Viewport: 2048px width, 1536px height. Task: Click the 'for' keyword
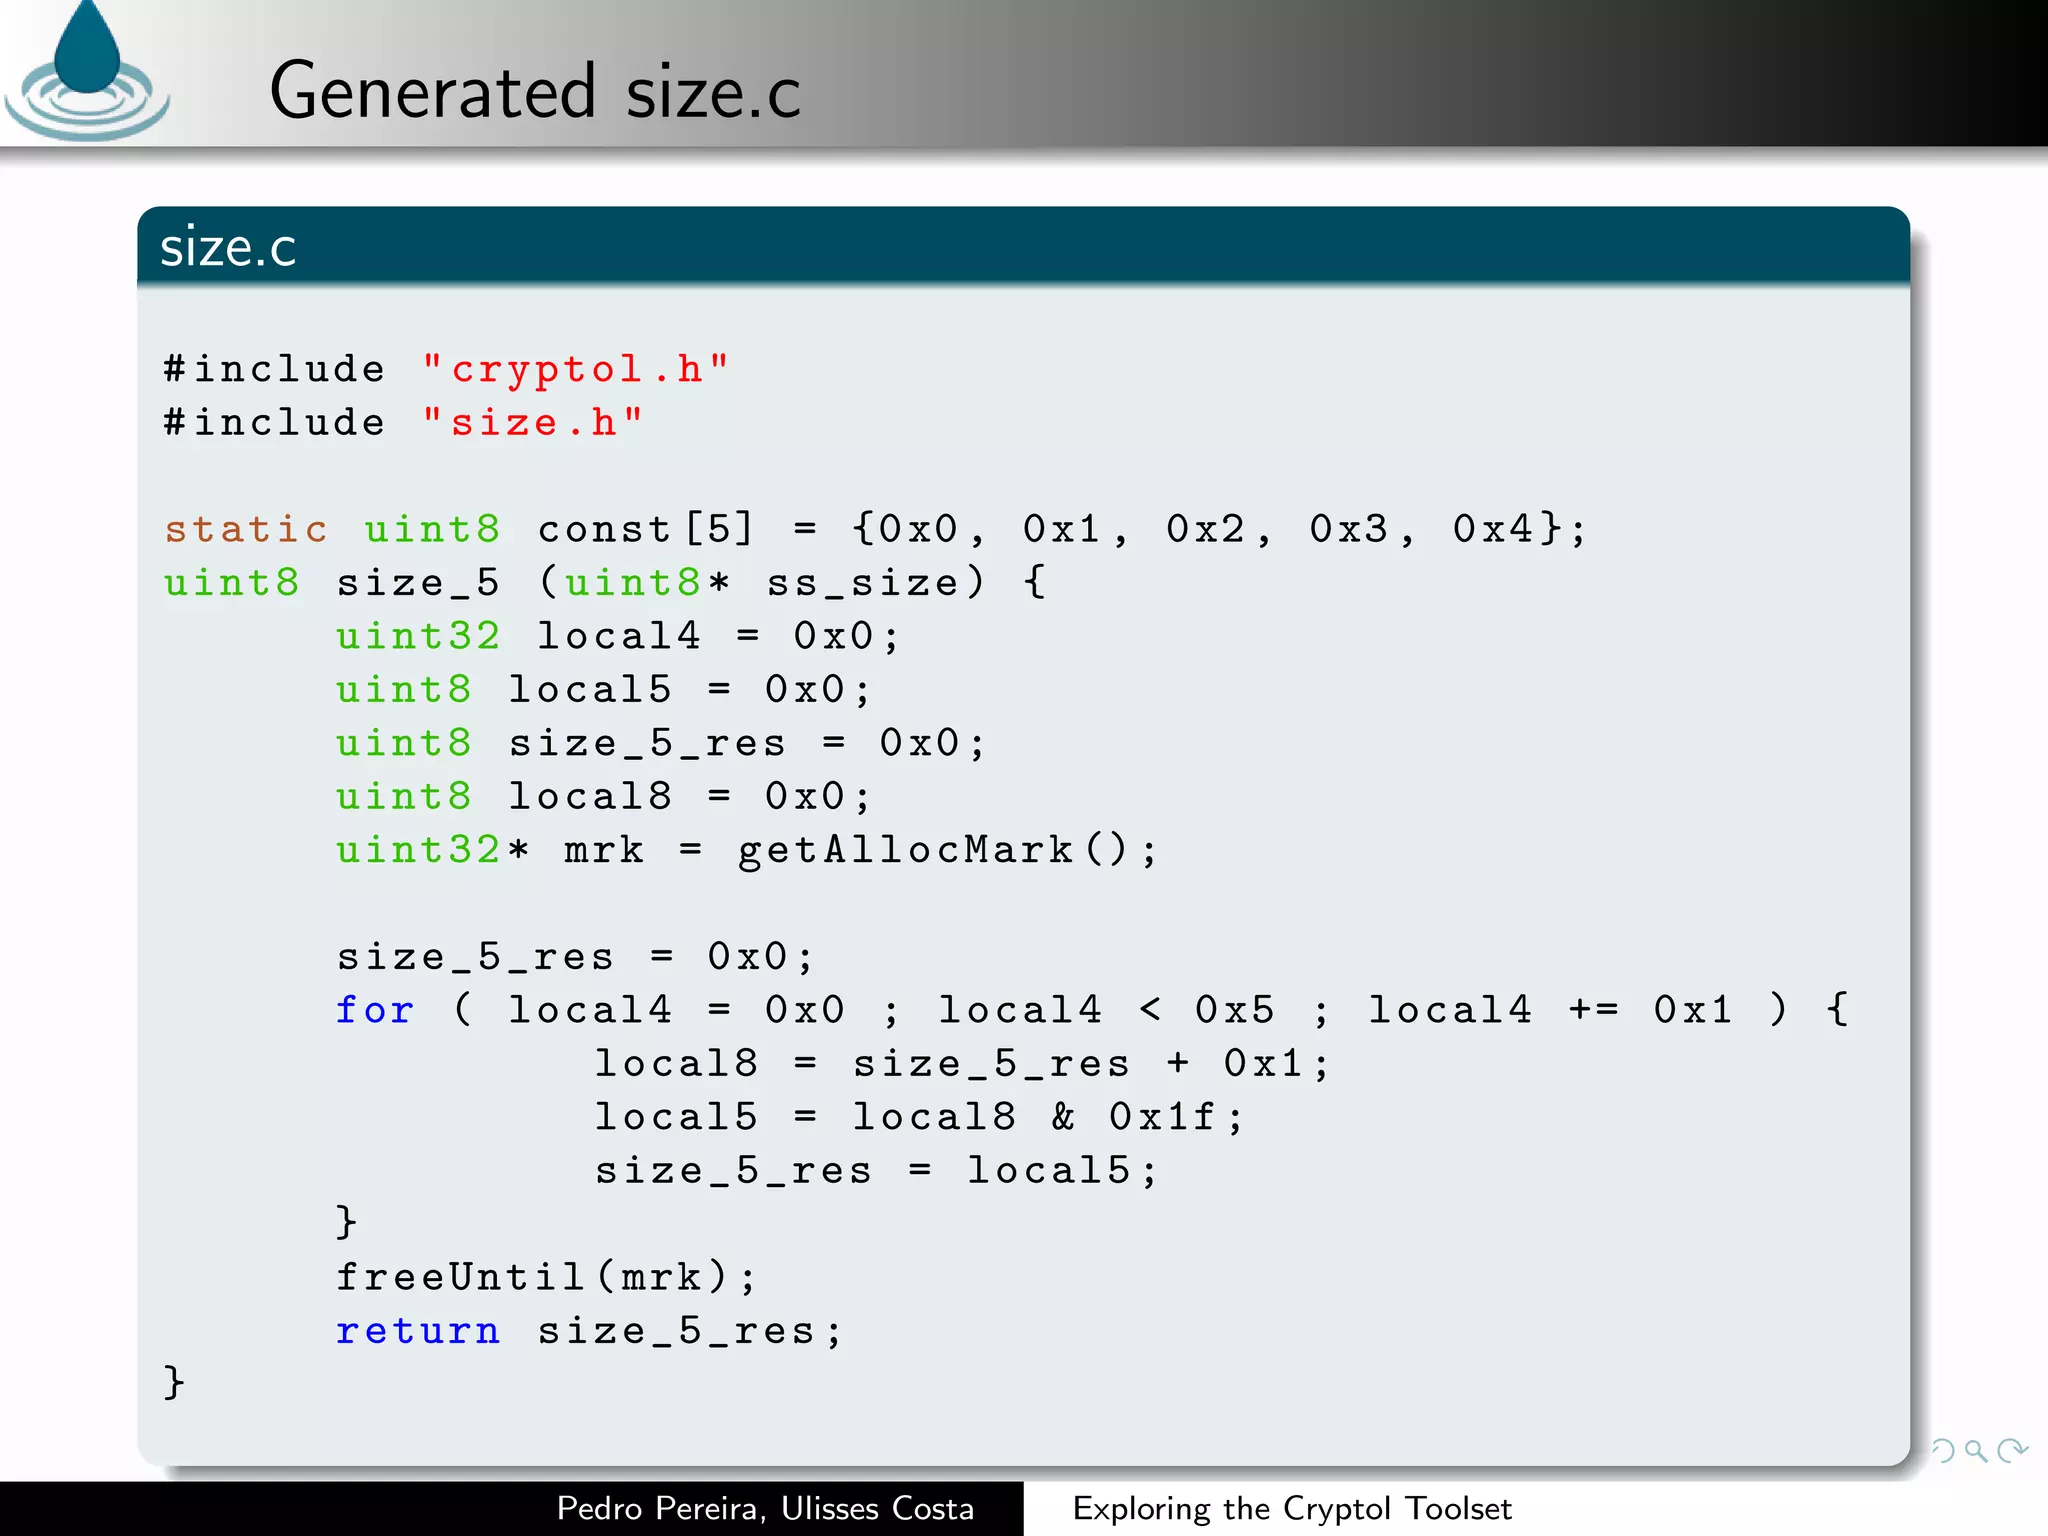click(x=375, y=1010)
